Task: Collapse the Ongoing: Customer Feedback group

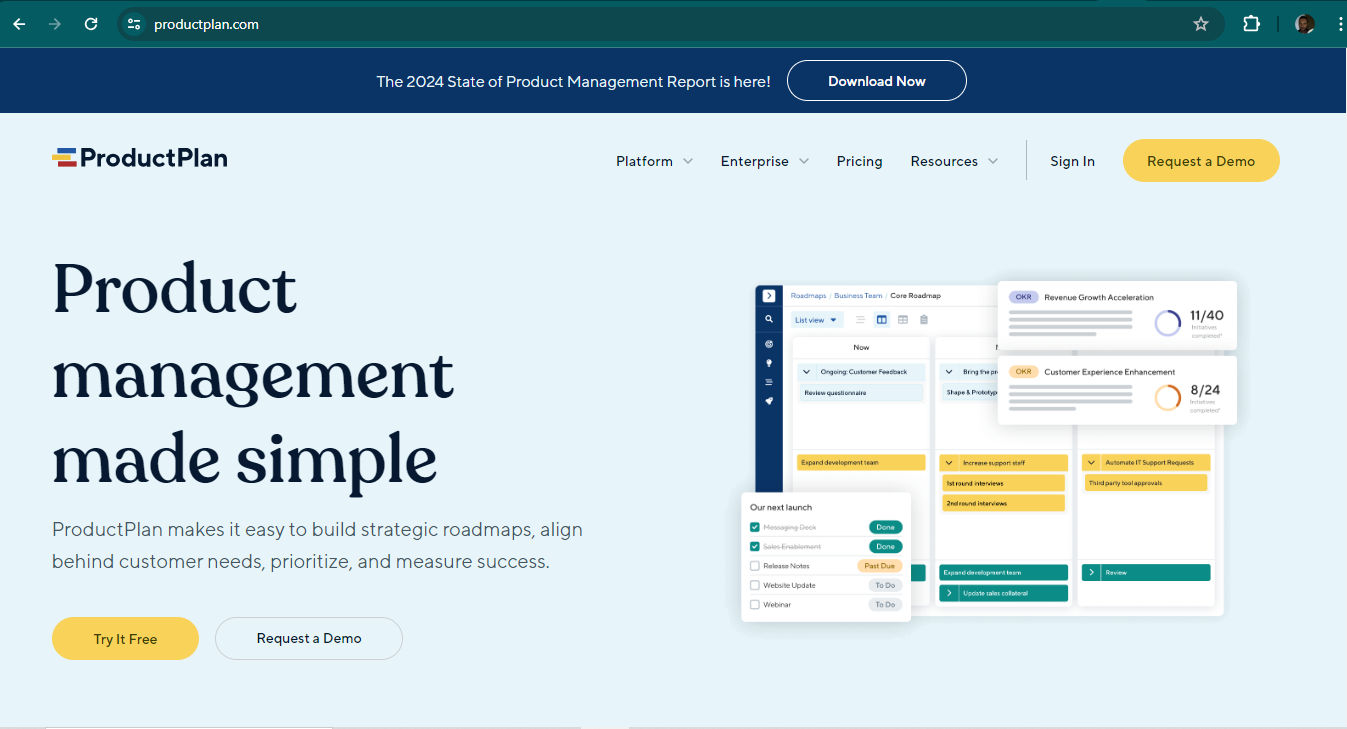Action: pos(806,371)
